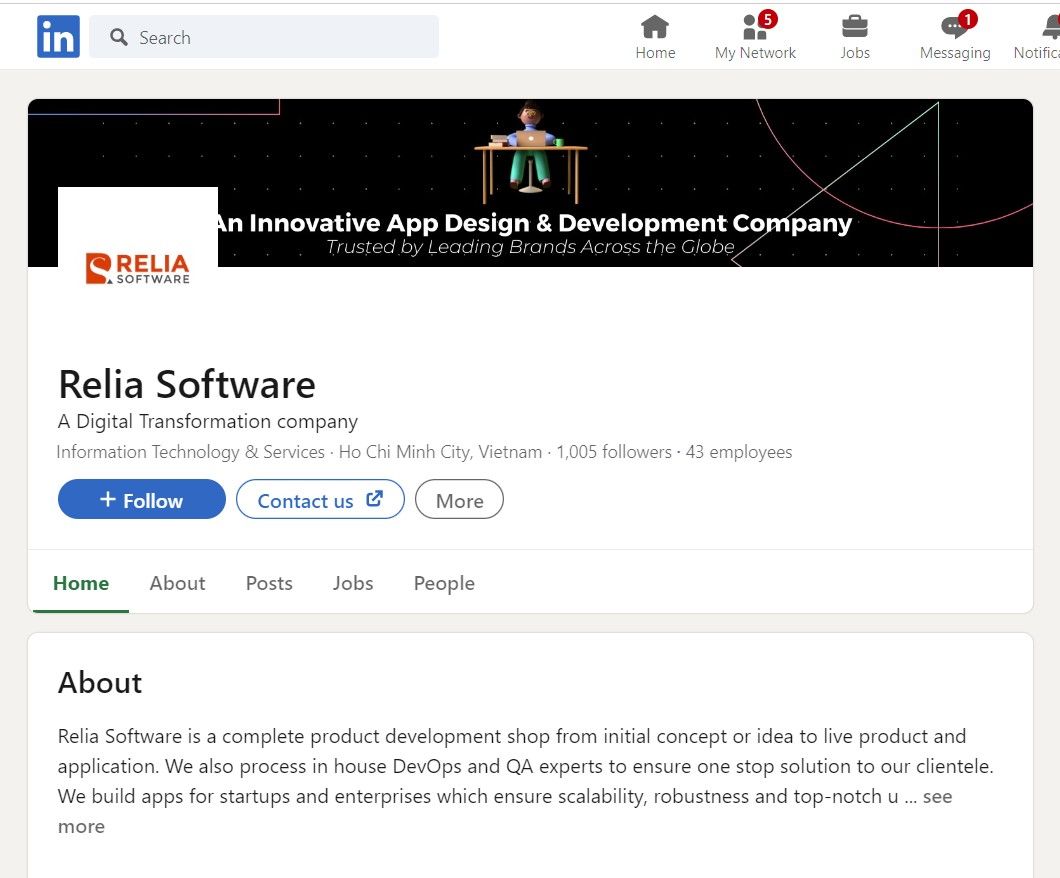Click the LinkedIn logo icon
Image resolution: width=1060 pixels, height=878 pixels.
[58, 36]
